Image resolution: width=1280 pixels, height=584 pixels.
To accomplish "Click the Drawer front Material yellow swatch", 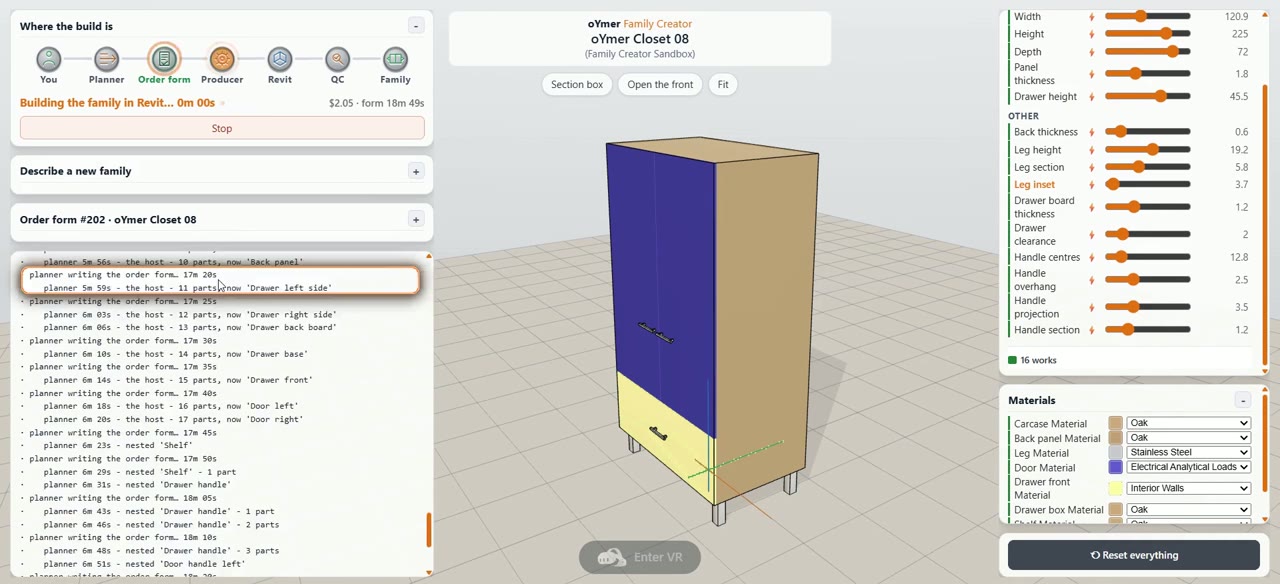I will click(1115, 488).
